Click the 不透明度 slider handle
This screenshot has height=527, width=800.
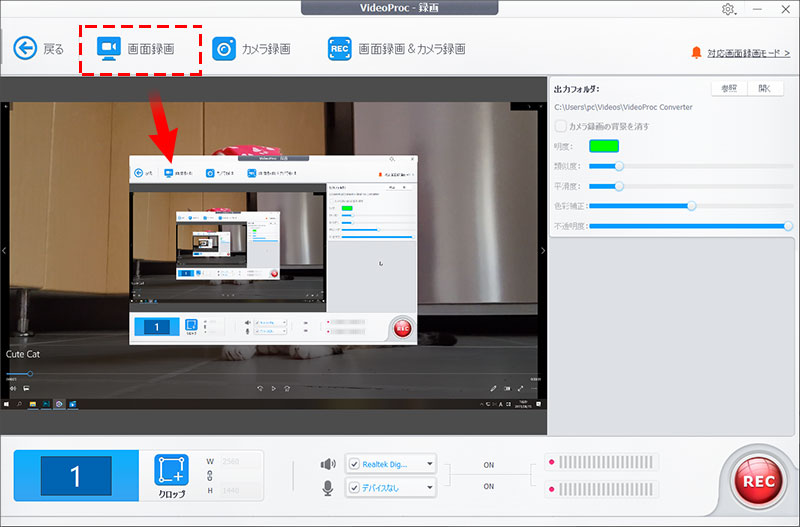coord(788,226)
